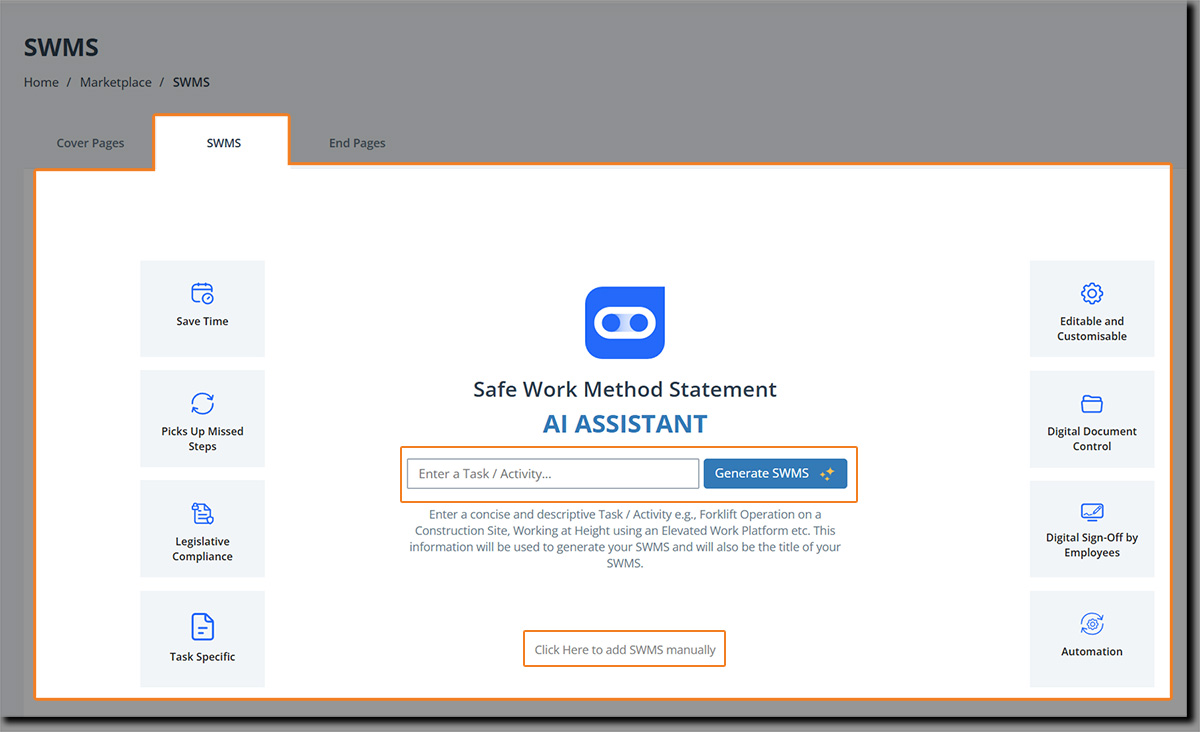Open the End Pages tab
Viewport: 1200px width, 732px height.
tap(357, 143)
